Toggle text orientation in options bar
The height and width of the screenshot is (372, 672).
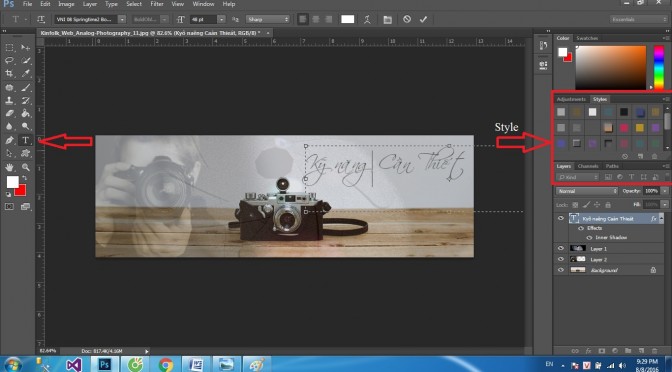pyautogui.click(x=41, y=19)
